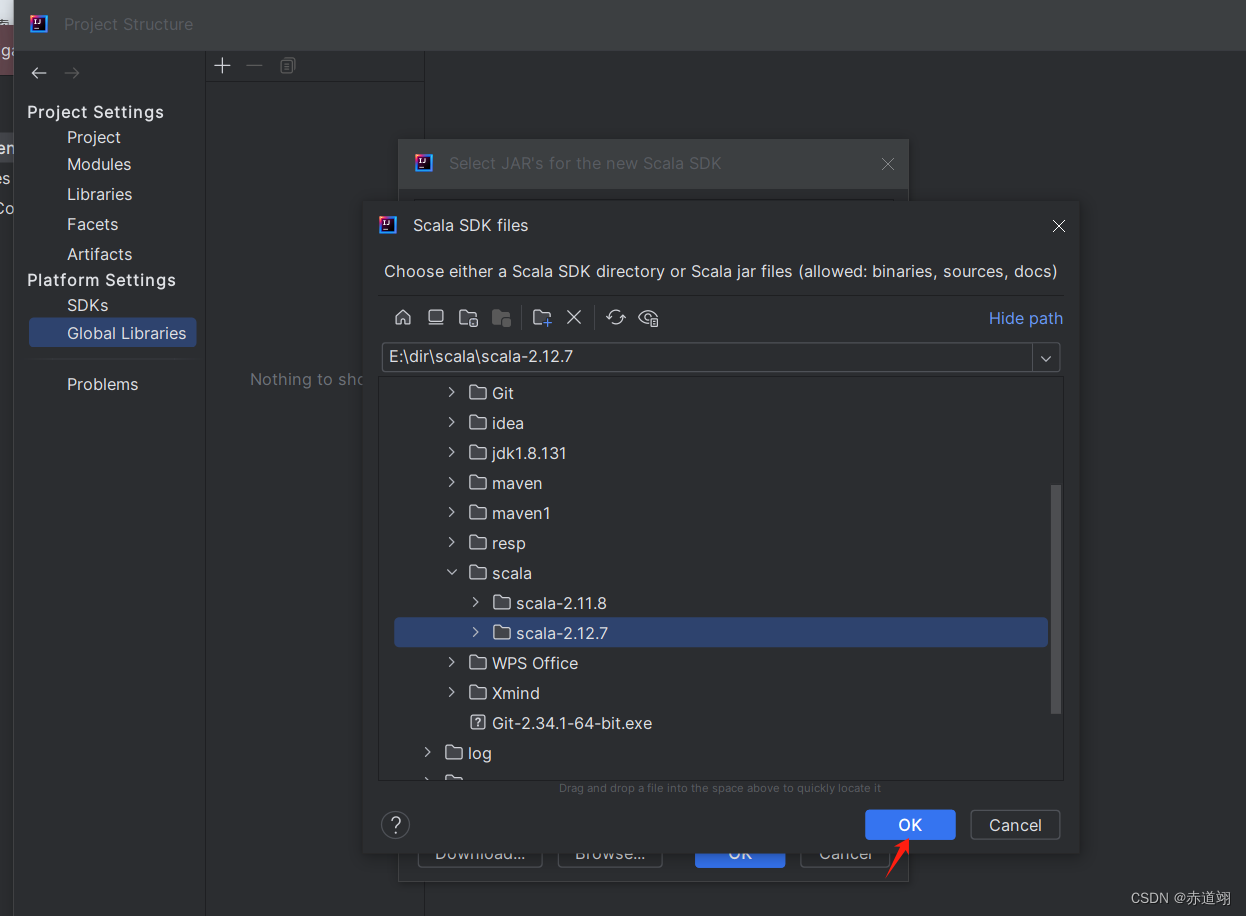Select Global Libraries in sidebar

pyautogui.click(x=113, y=333)
